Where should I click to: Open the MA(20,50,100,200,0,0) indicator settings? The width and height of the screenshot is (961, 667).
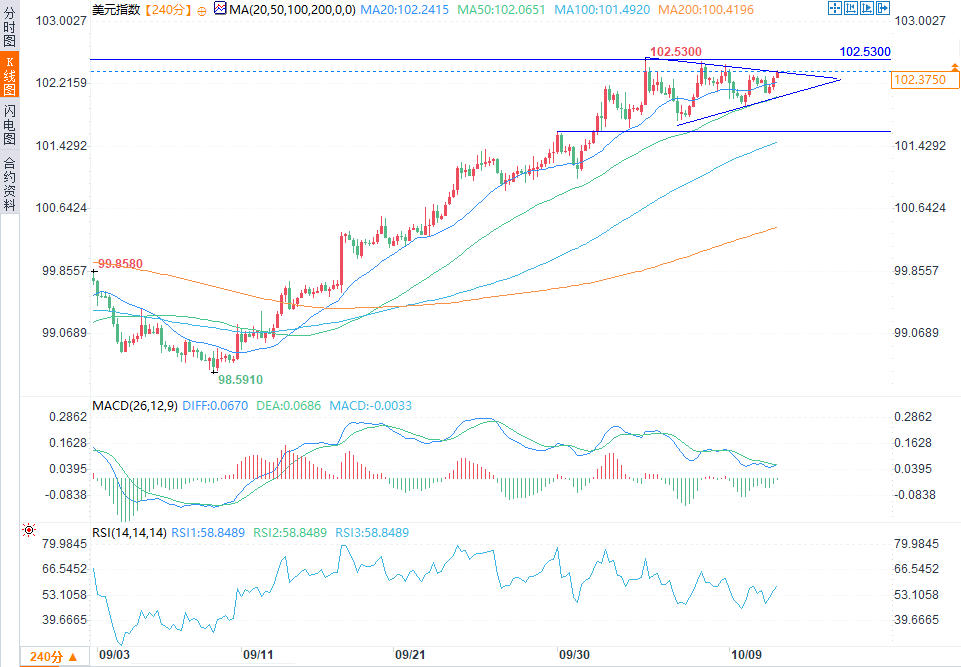[x=292, y=10]
